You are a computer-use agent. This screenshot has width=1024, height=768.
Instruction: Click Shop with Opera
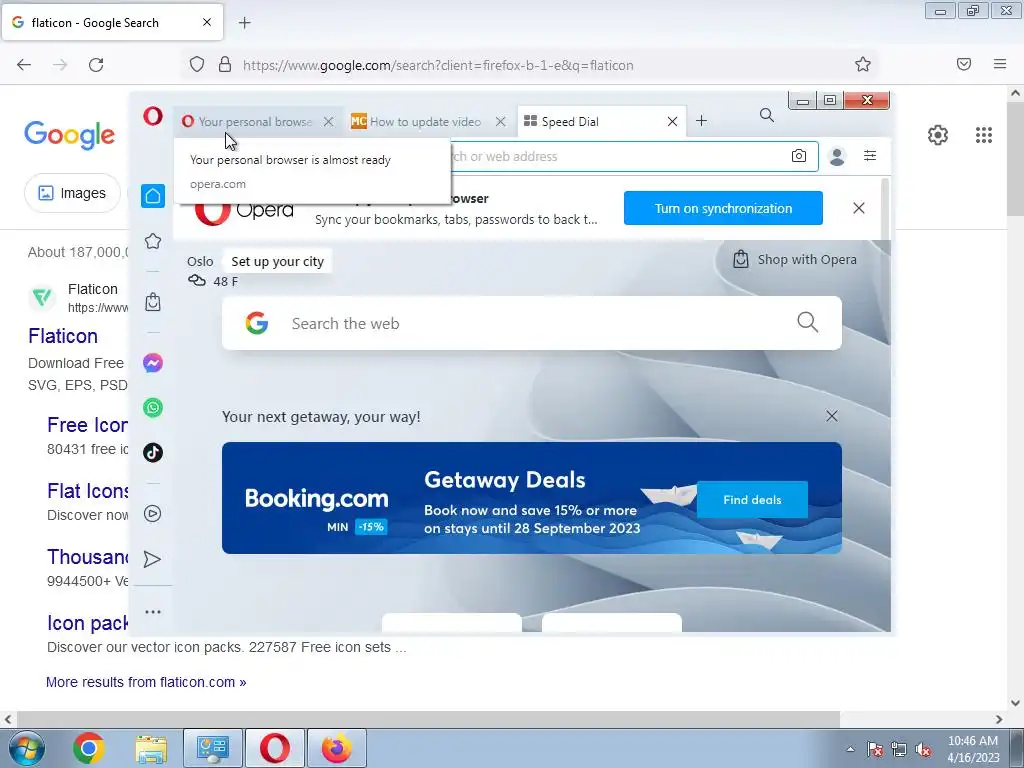click(795, 259)
